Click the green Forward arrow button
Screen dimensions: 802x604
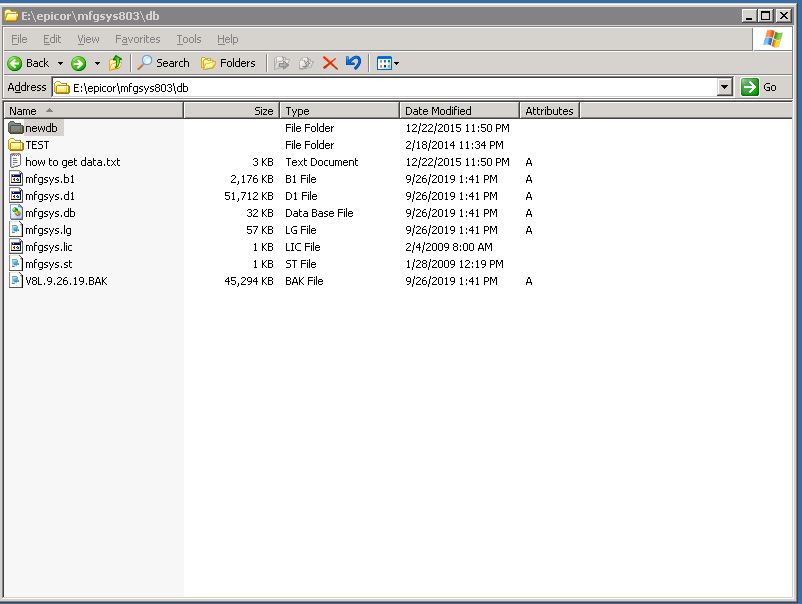click(x=78, y=63)
